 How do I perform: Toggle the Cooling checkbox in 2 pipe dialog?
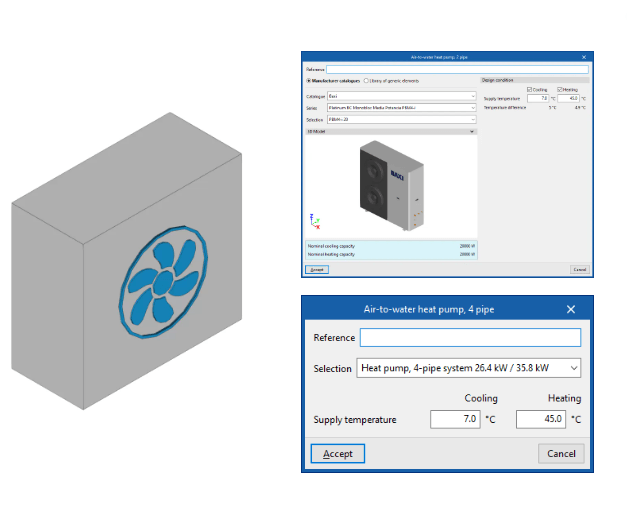pyautogui.click(x=529, y=90)
